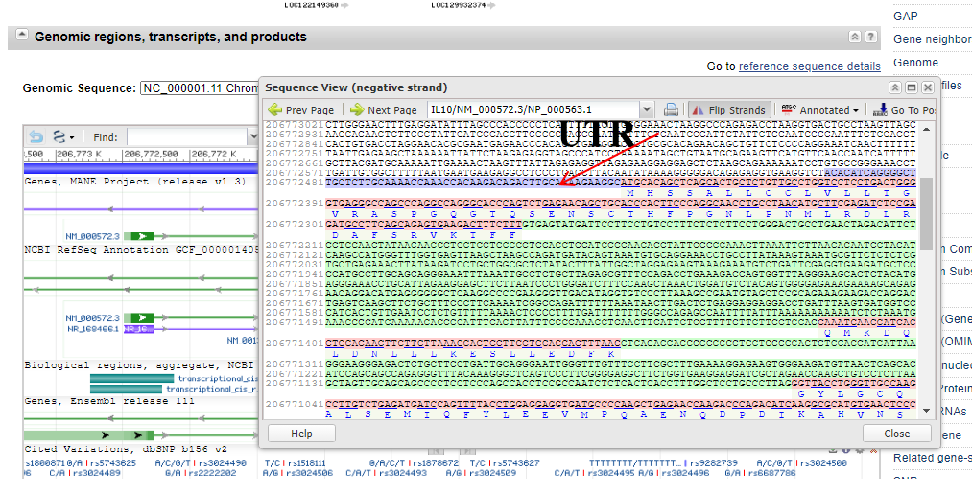
Task: Open the Annotated dropdown menu
Action: click(820, 109)
